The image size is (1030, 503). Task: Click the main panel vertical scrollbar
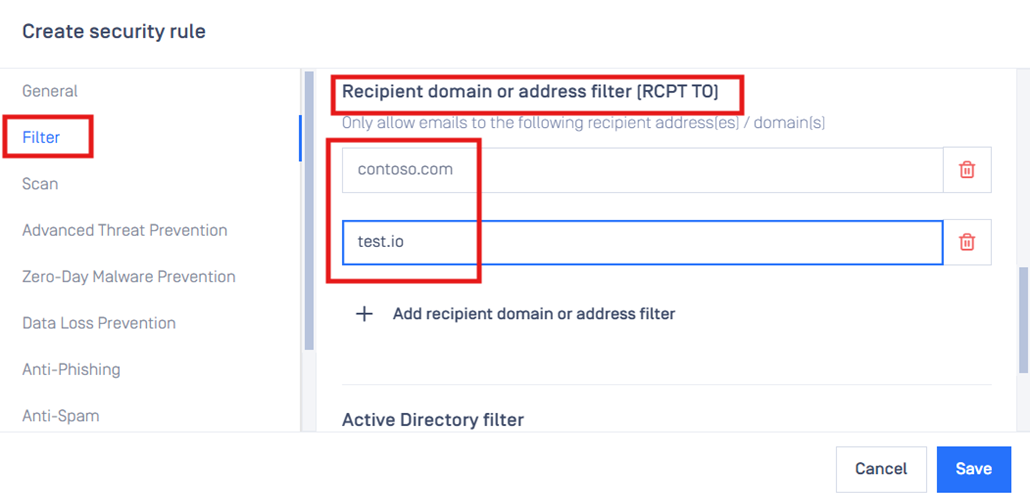click(x=1023, y=320)
